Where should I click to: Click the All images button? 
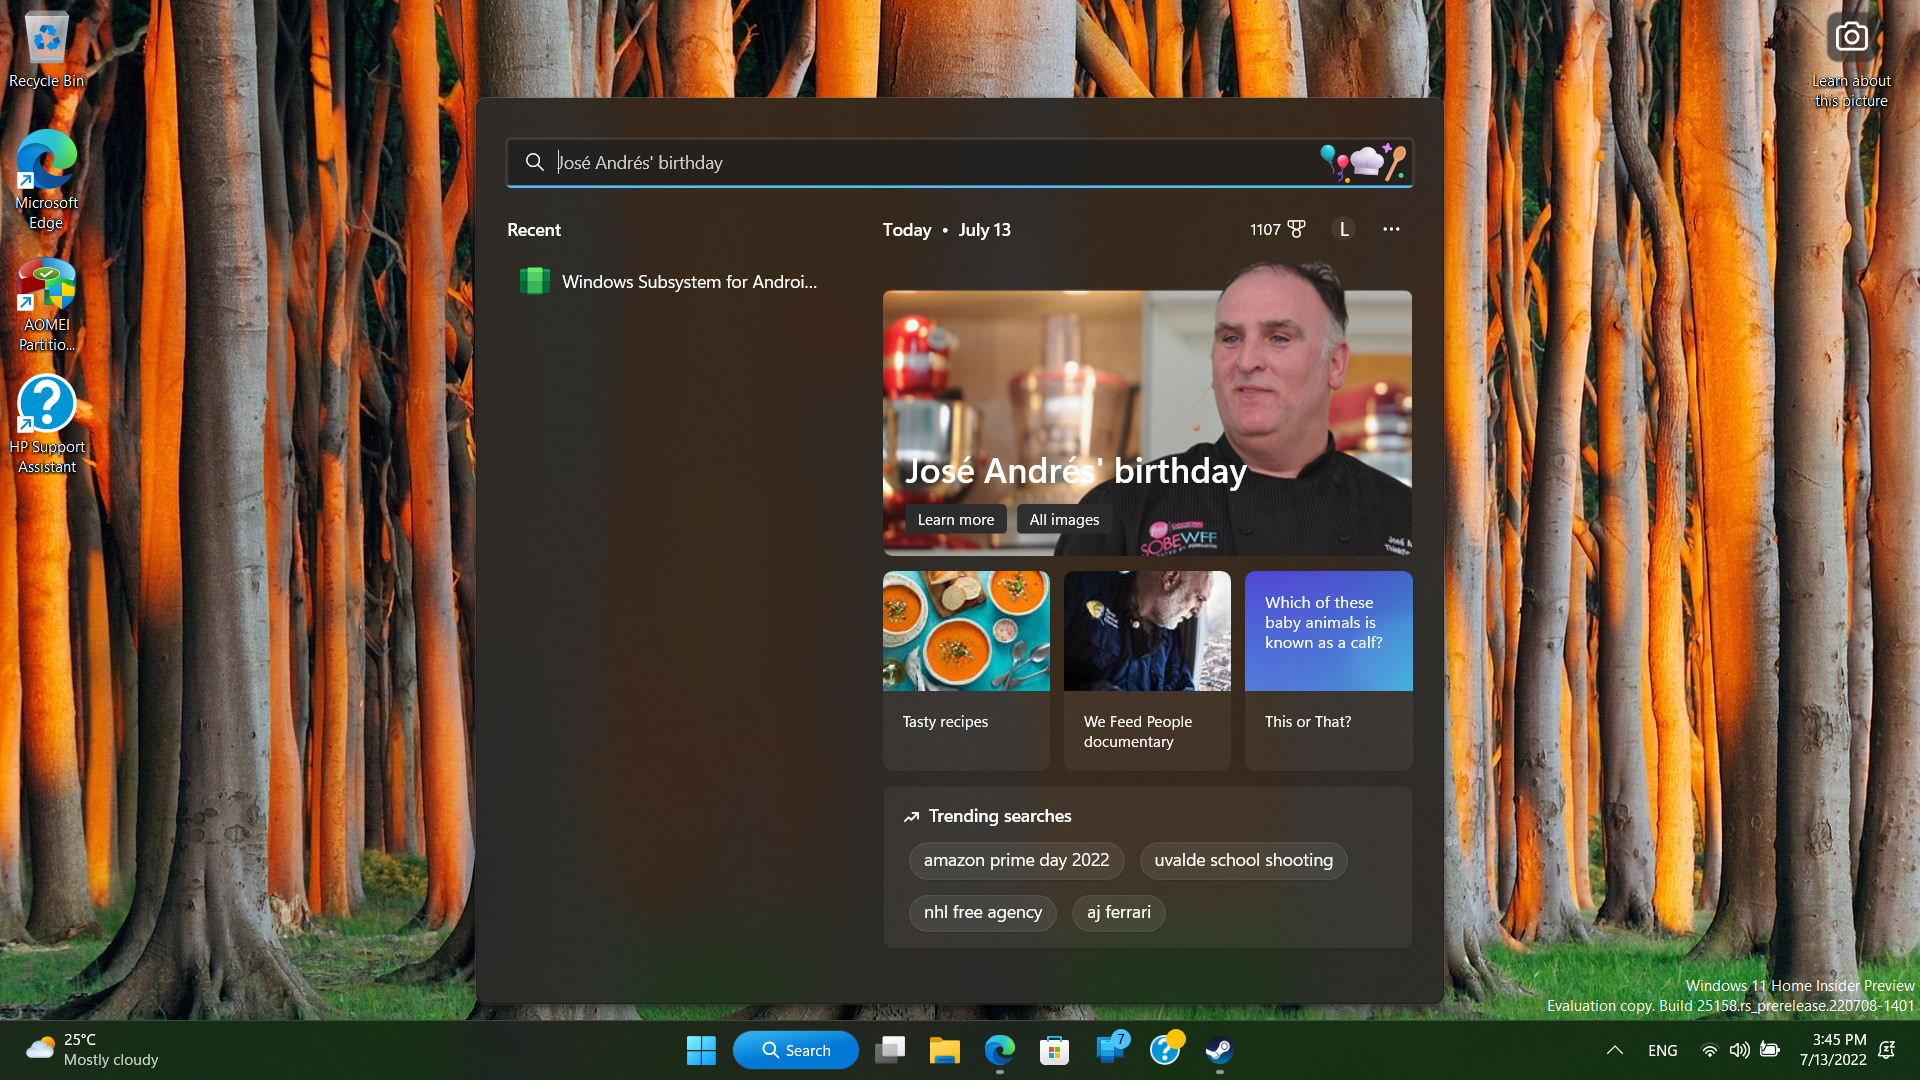[1064, 519]
